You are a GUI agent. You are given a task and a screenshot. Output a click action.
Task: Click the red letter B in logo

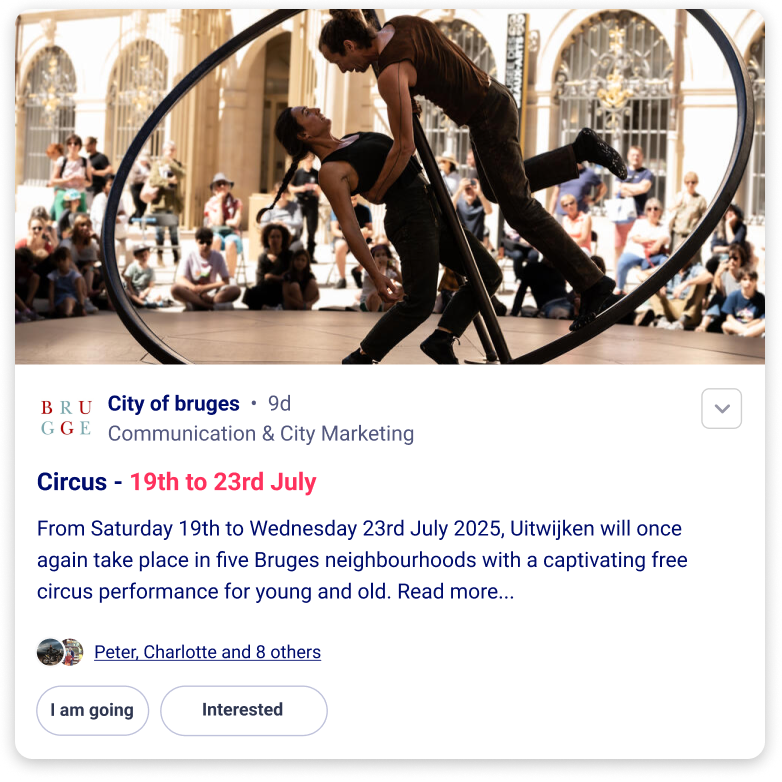coord(47,407)
